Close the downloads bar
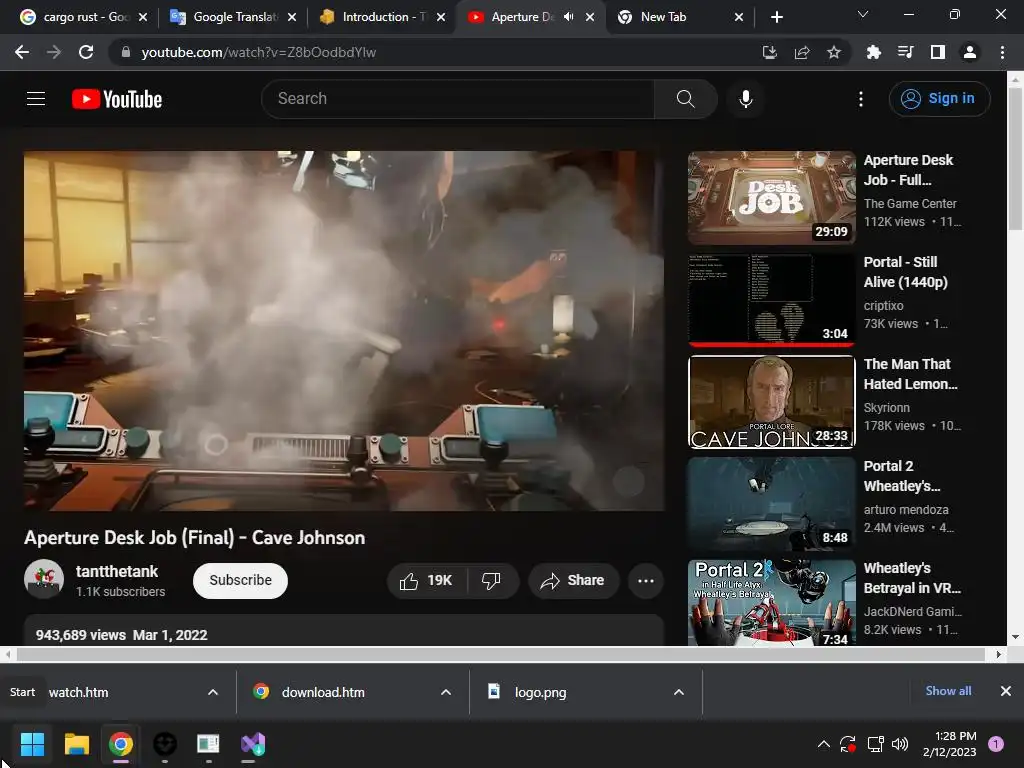The height and width of the screenshot is (768, 1024). (1006, 691)
